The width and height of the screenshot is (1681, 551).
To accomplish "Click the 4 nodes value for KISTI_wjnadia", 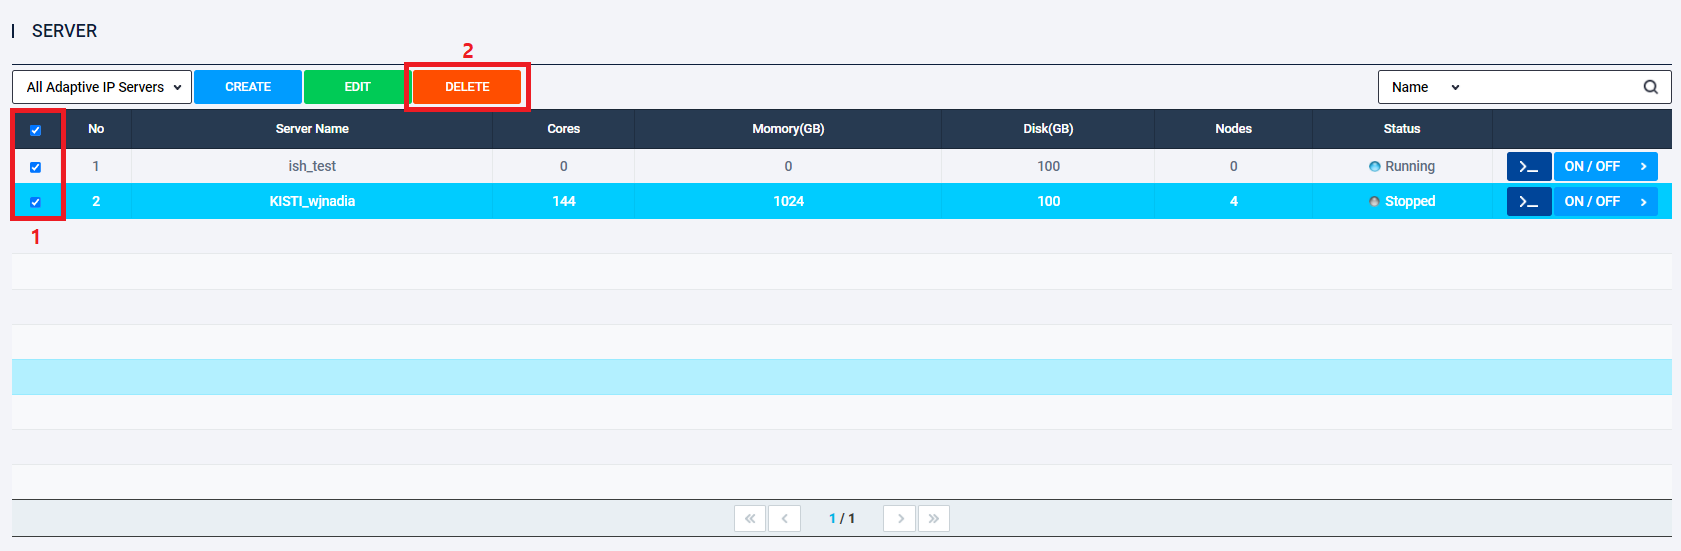I will pyautogui.click(x=1233, y=201).
